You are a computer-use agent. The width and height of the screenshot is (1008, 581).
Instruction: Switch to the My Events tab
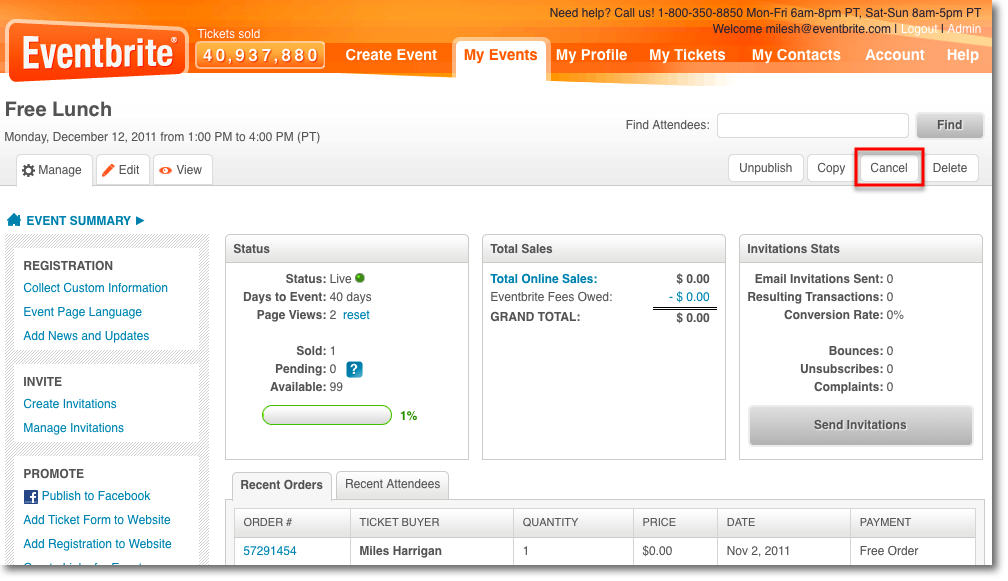click(500, 55)
